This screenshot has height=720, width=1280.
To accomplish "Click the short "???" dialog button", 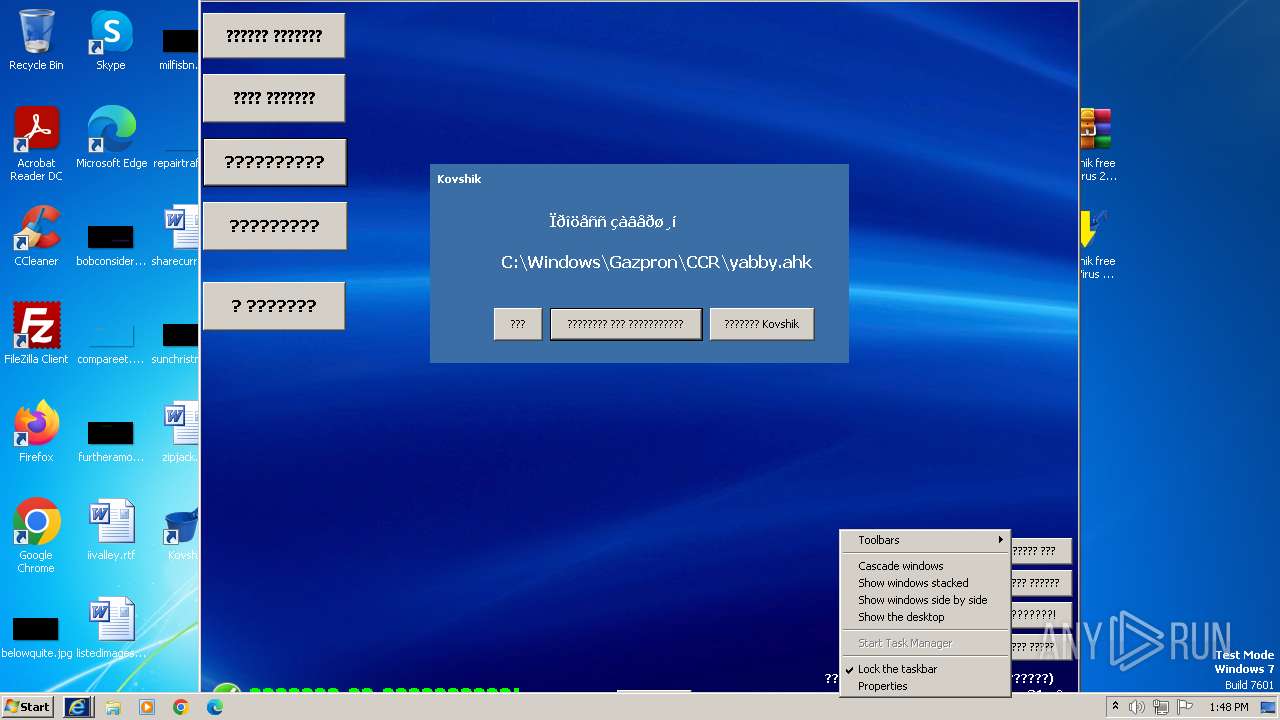I will coord(517,324).
